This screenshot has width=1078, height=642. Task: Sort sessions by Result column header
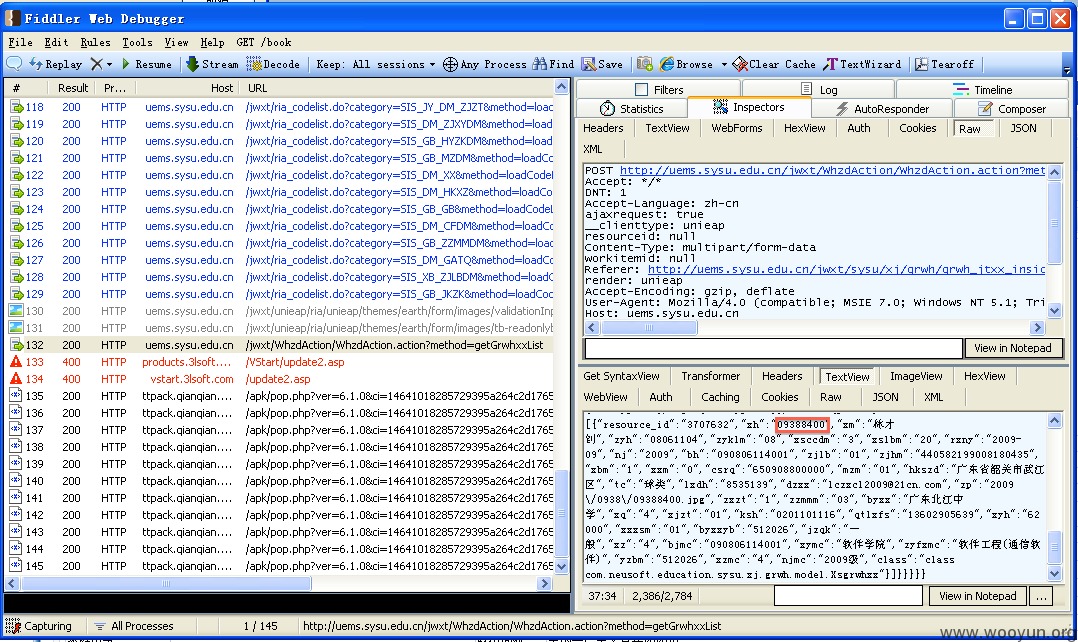click(x=72, y=88)
